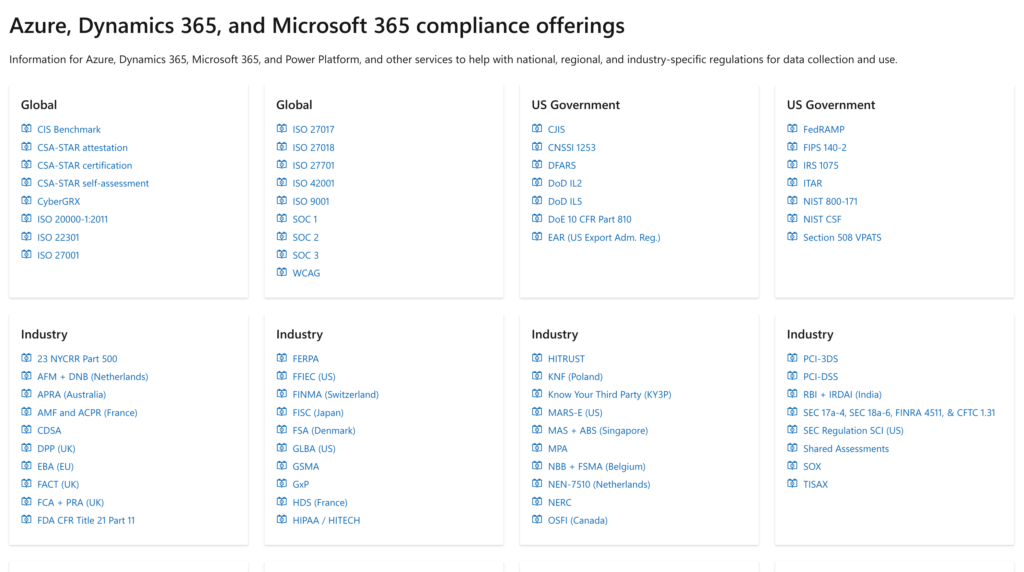Open Section 508 VPATS link
This screenshot has height=572, width=1024.
pos(842,237)
